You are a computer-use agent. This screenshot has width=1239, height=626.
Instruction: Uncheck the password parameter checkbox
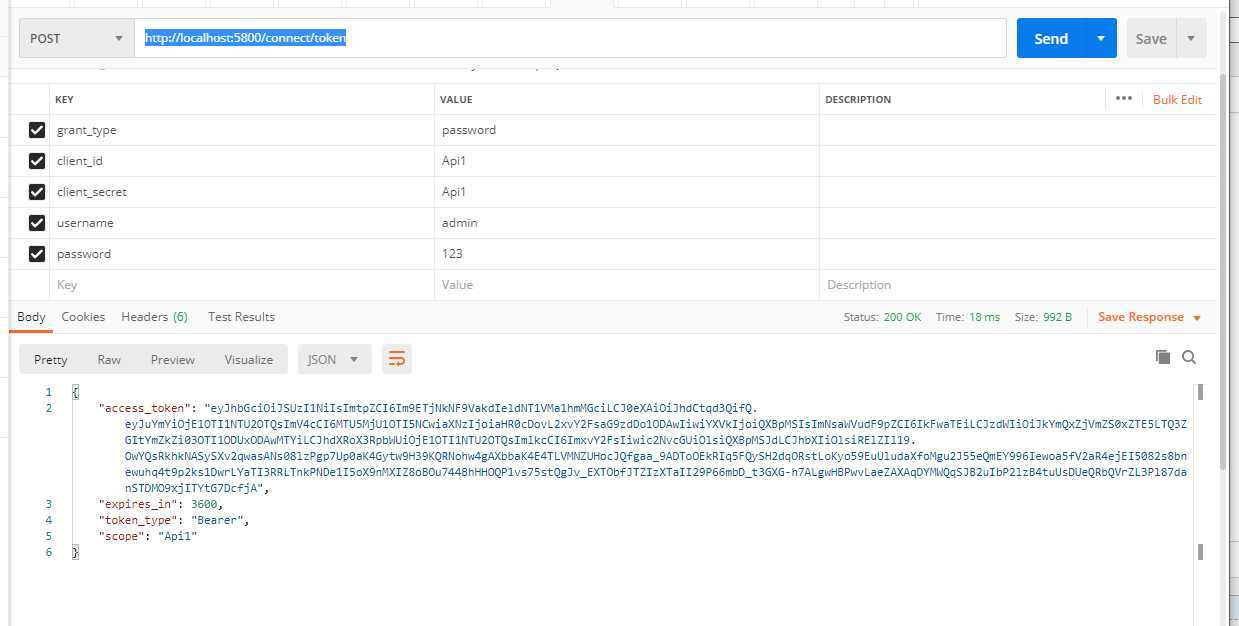point(37,254)
